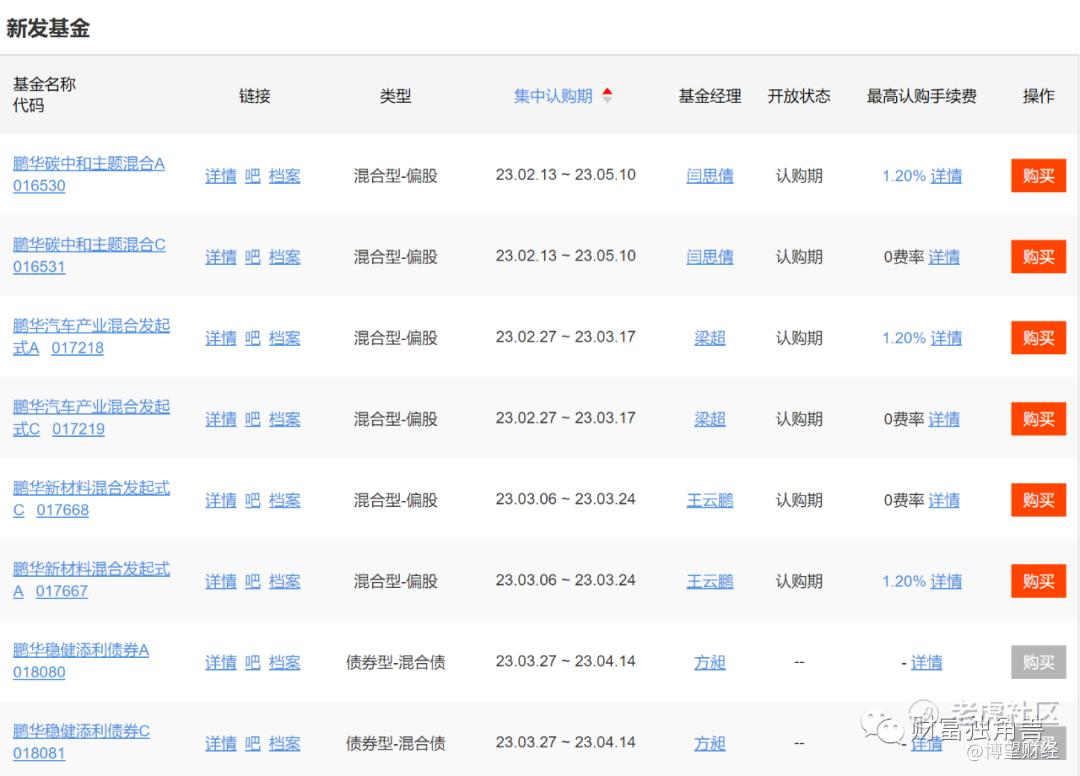The width and height of the screenshot is (1080, 776).
Task: Open 详情 link in 016530 row links column
Action: click(220, 176)
